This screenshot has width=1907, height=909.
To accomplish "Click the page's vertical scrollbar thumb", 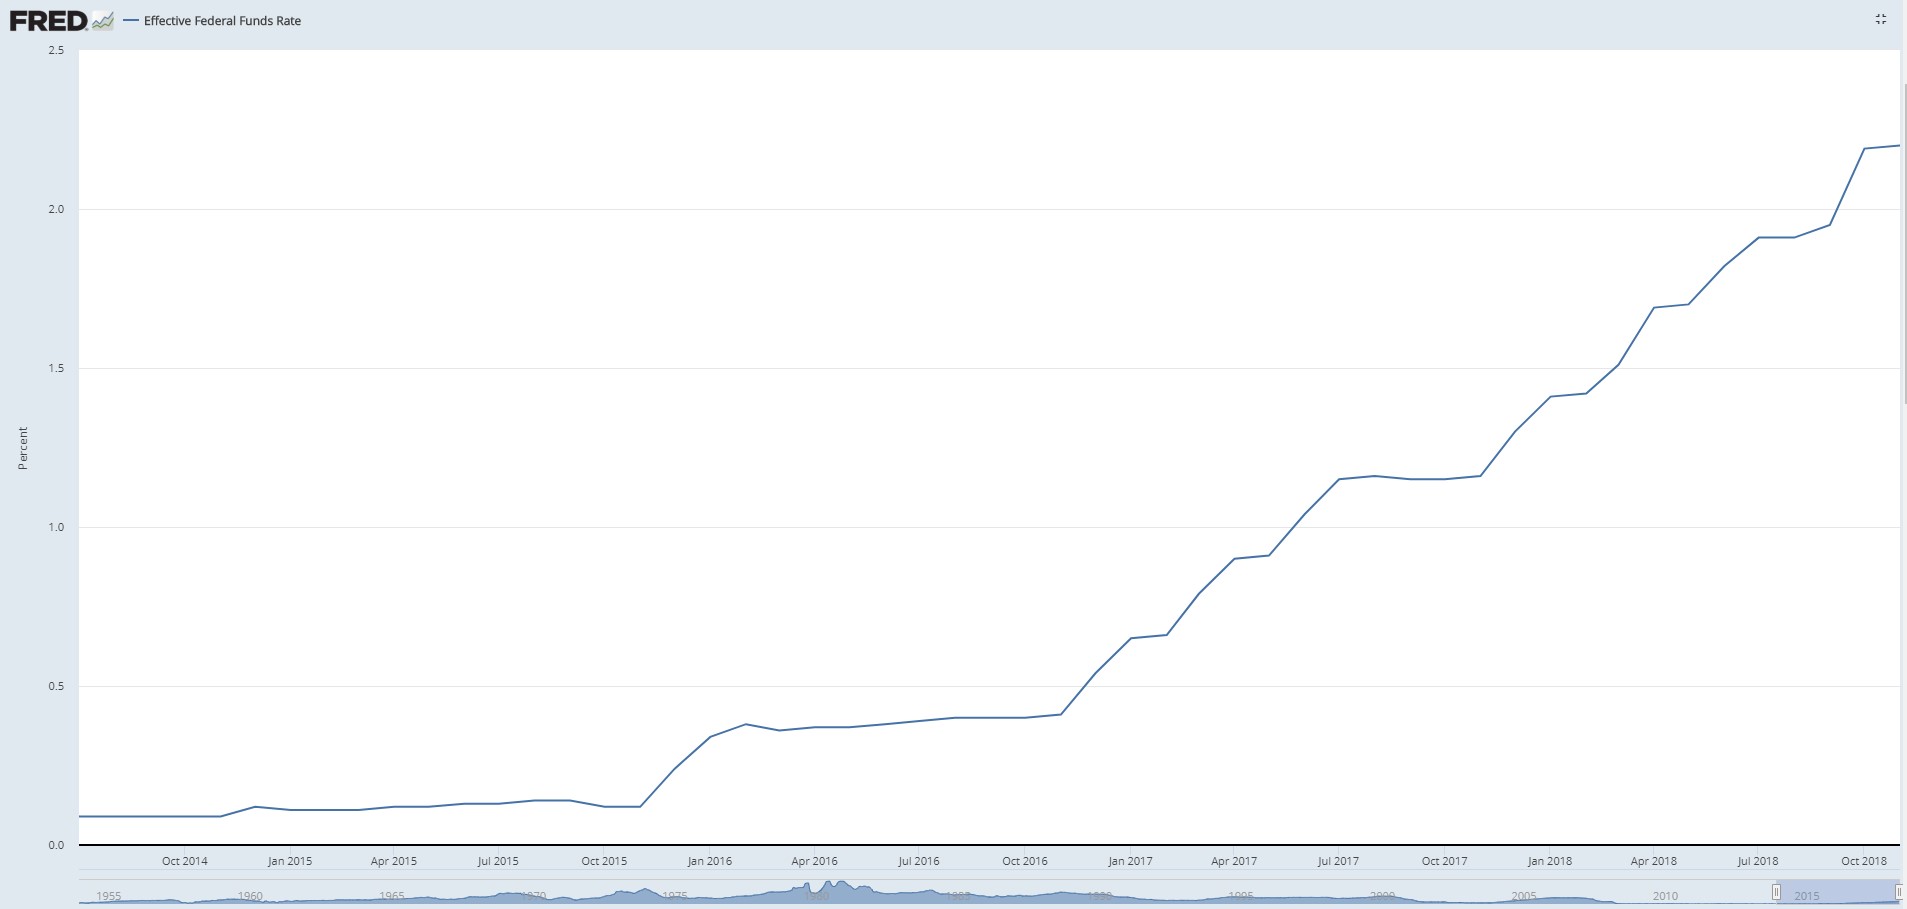I will pyautogui.click(x=1903, y=243).
